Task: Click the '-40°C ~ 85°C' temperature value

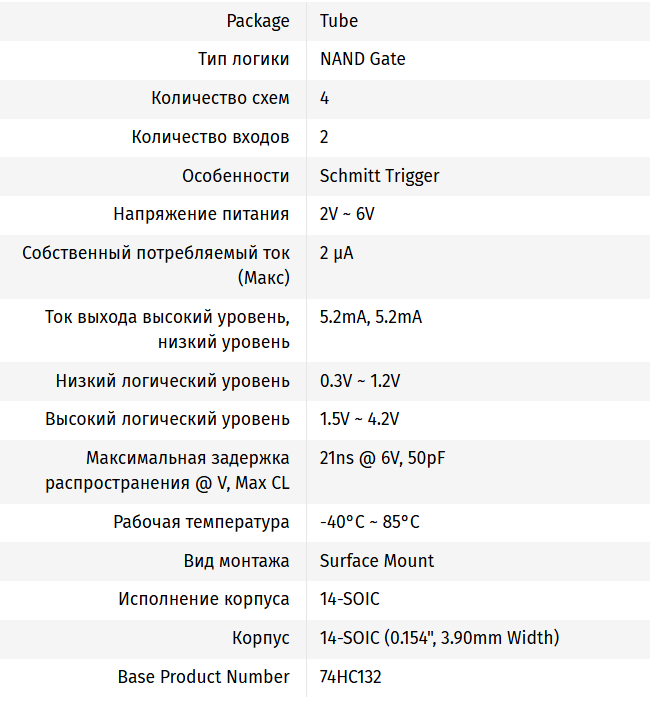Action: [x=370, y=522]
